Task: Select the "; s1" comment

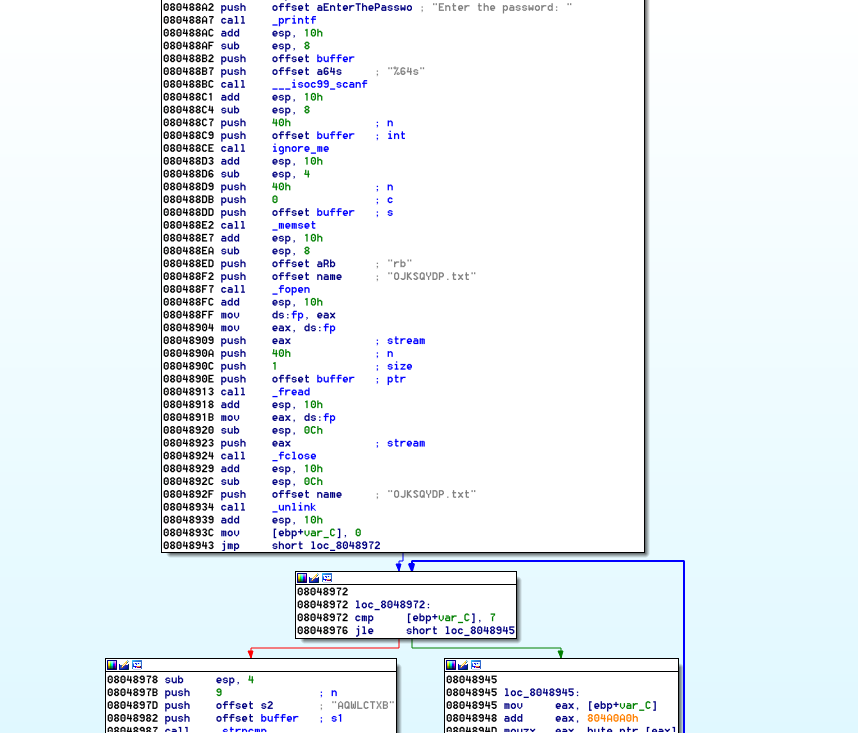Action: pyautogui.click(x=331, y=718)
